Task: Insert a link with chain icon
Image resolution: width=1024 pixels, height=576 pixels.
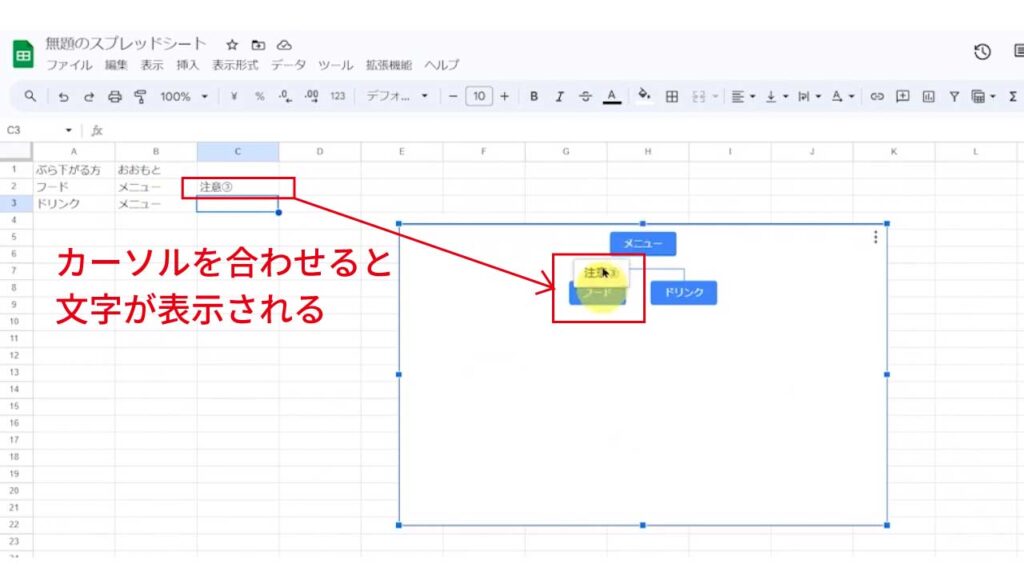Action: point(877,97)
